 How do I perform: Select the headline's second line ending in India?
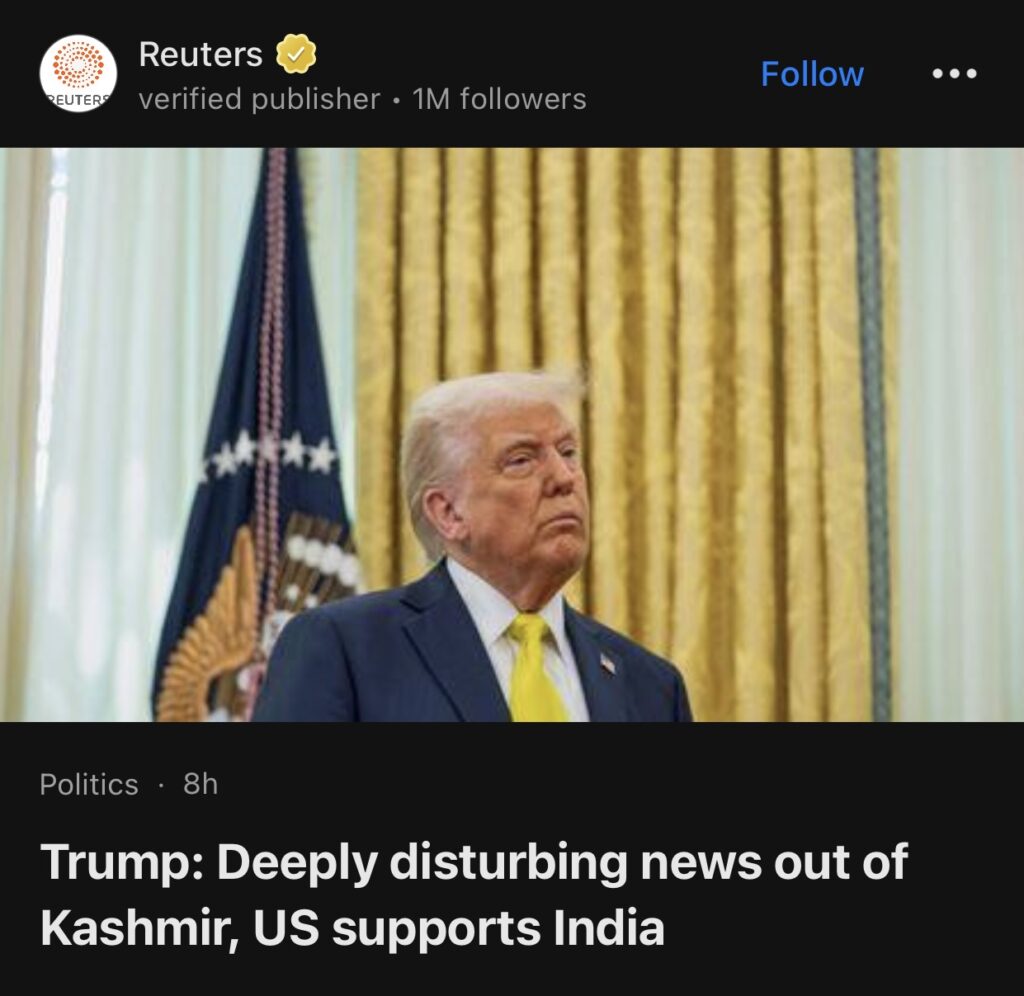pos(352,928)
